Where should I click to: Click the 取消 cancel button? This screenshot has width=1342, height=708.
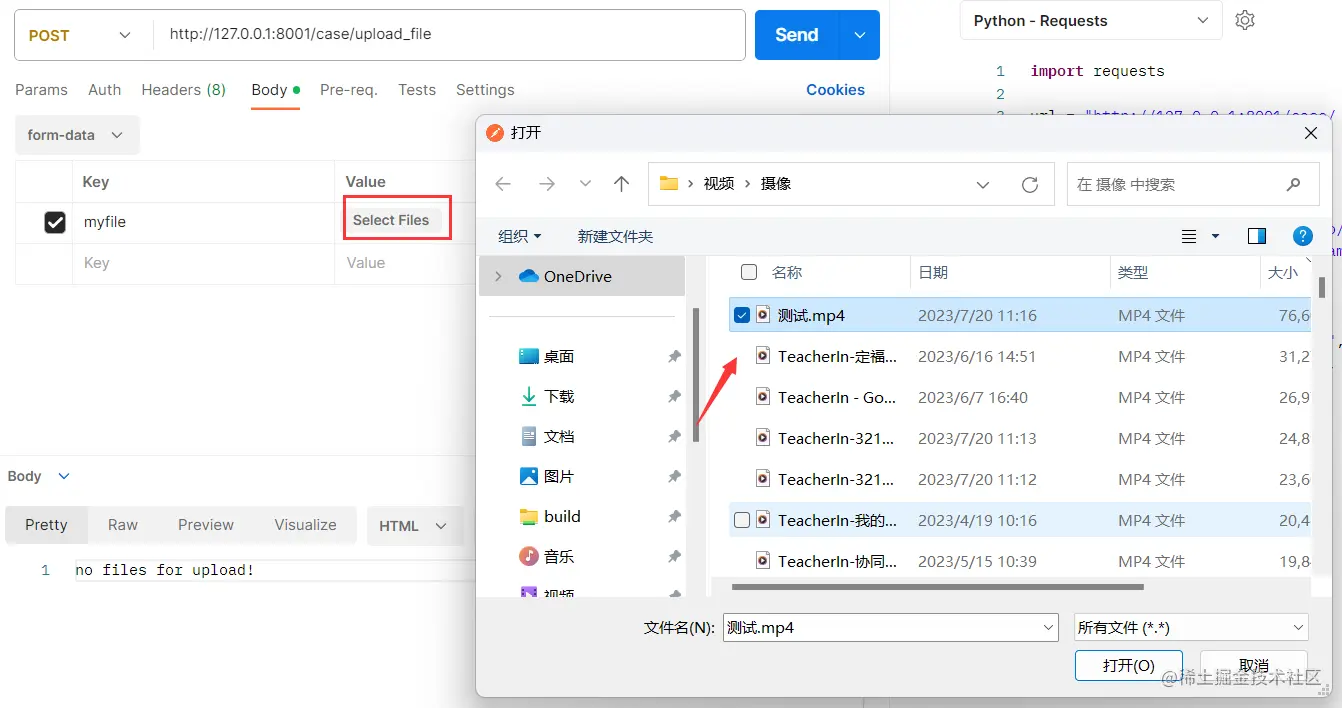pos(1254,666)
